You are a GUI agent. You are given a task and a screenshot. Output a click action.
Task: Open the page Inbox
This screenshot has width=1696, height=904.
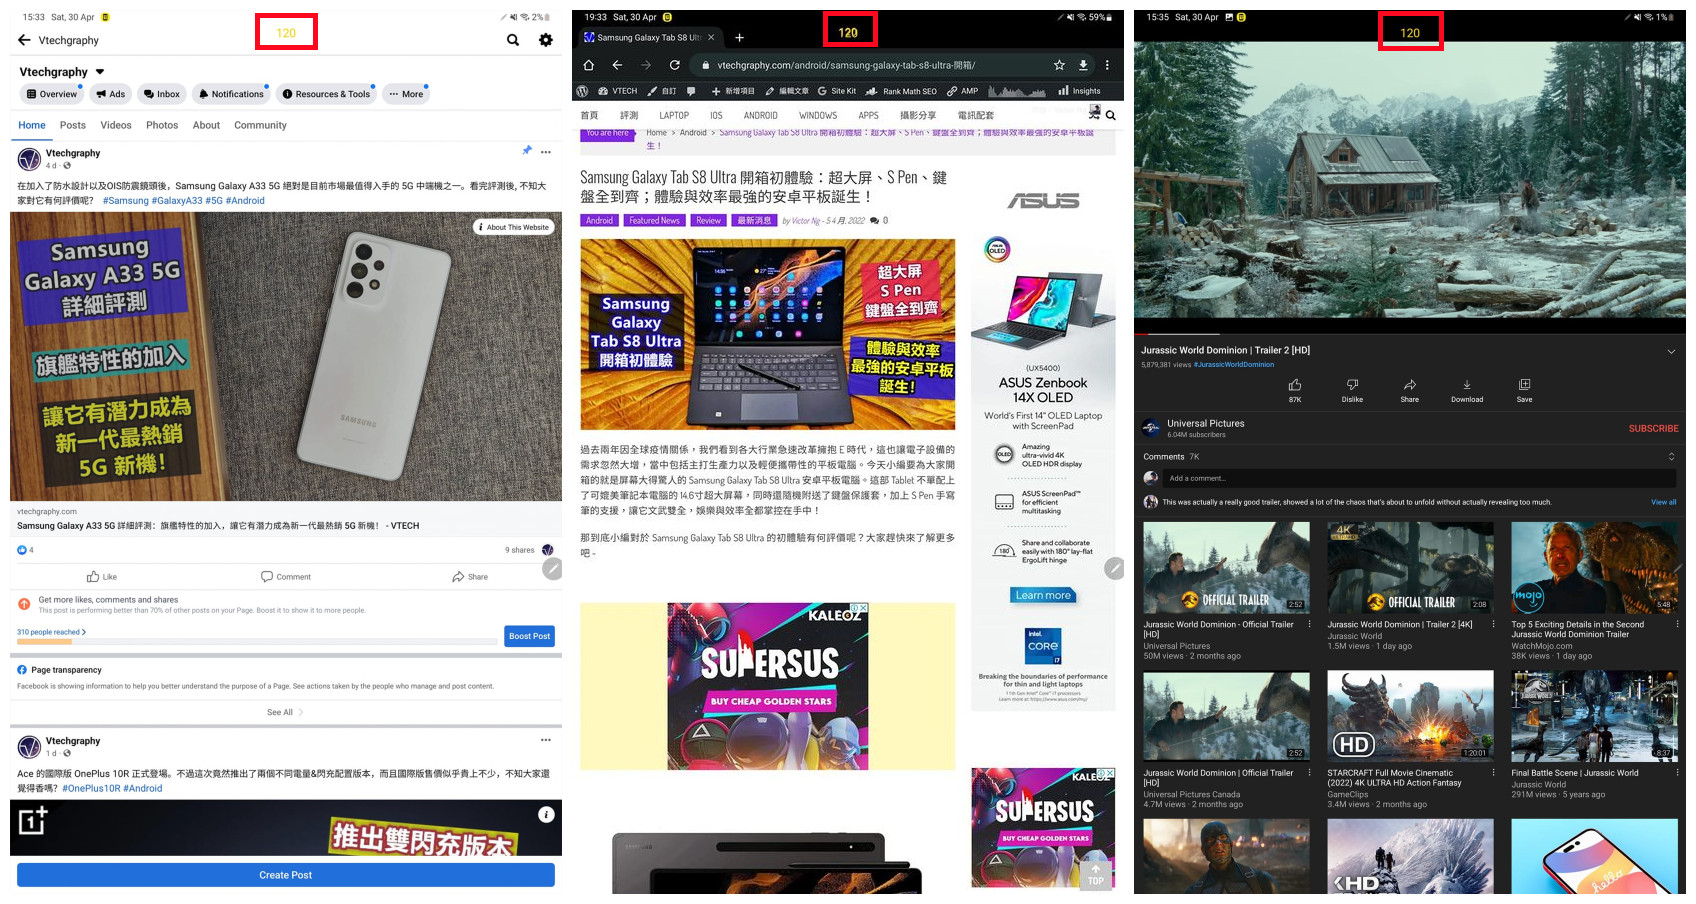pyautogui.click(x=162, y=94)
